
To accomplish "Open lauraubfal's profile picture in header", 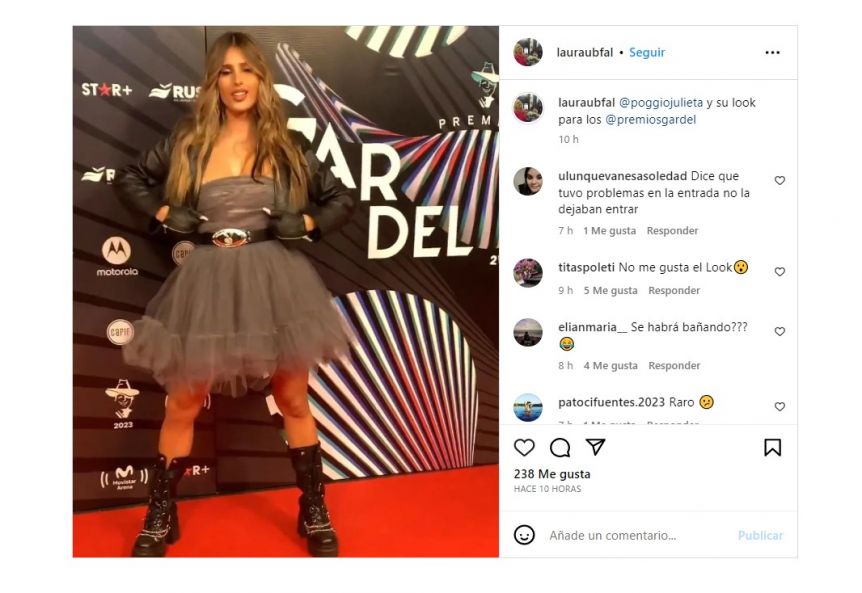I will click(528, 52).
